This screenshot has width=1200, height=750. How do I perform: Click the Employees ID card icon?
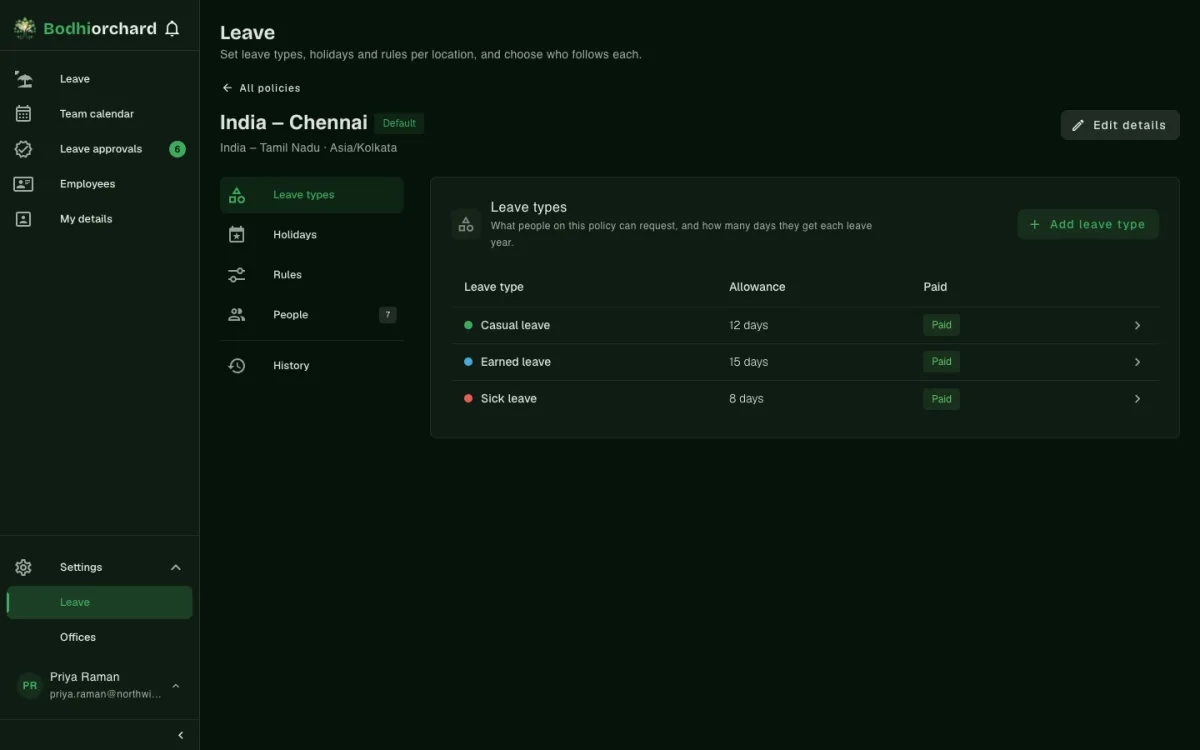pos(24,184)
